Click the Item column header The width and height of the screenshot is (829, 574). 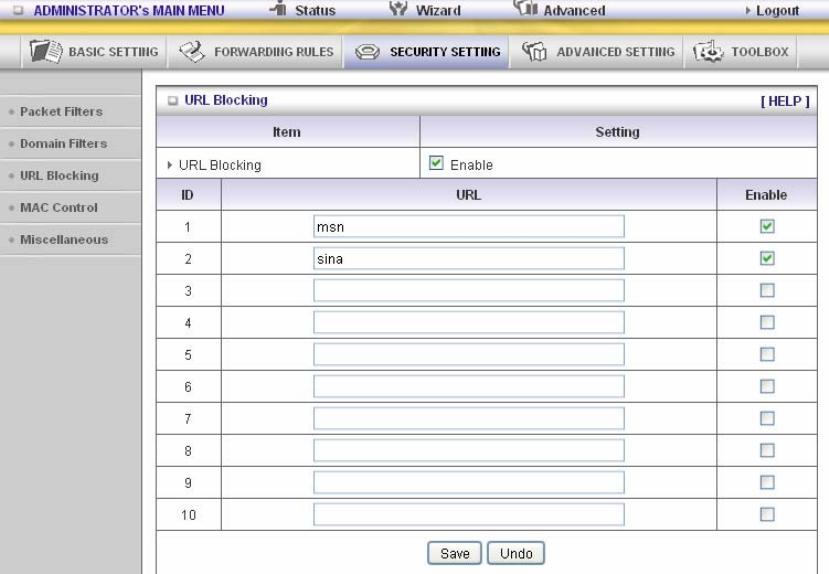point(287,132)
